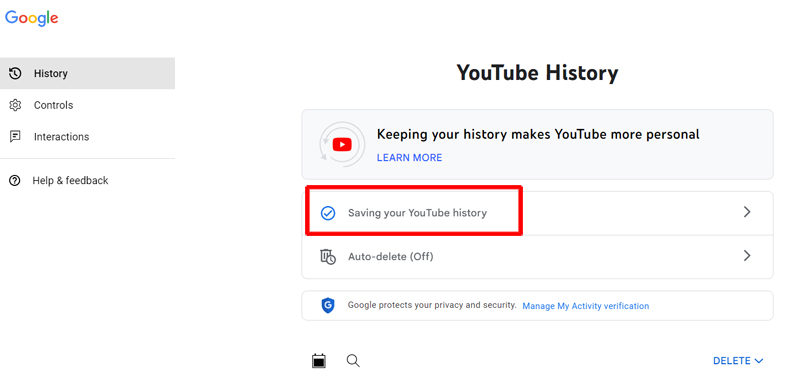Click the Help & feedback question mark icon
800x389 pixels.
point(15,181)
